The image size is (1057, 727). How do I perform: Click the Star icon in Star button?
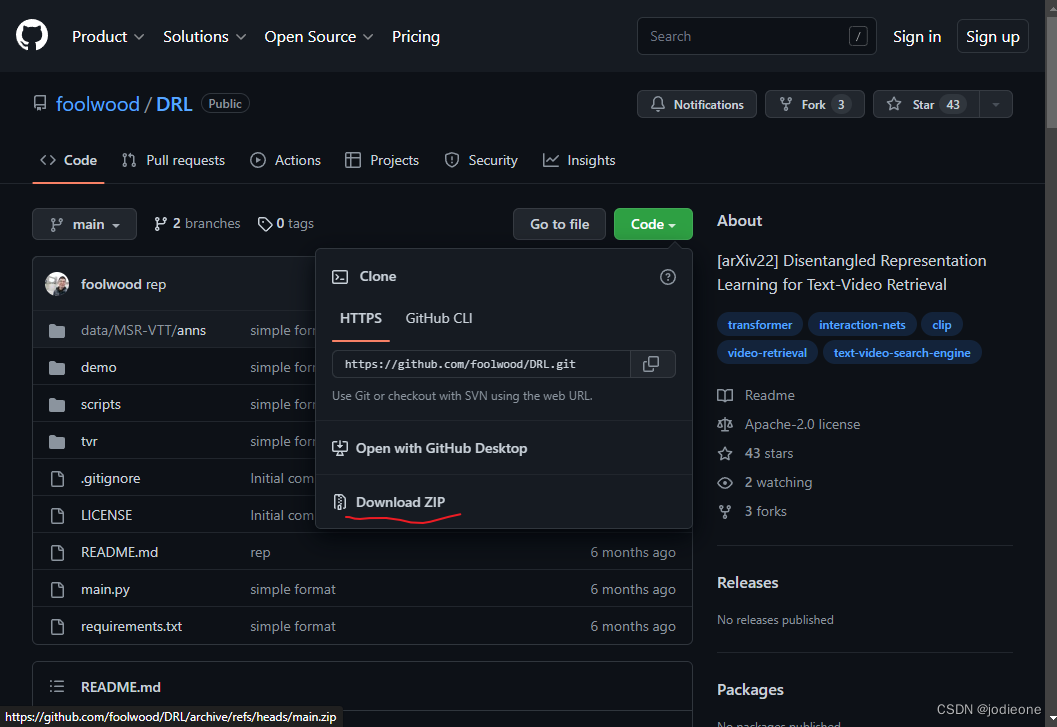coord(894,104)
